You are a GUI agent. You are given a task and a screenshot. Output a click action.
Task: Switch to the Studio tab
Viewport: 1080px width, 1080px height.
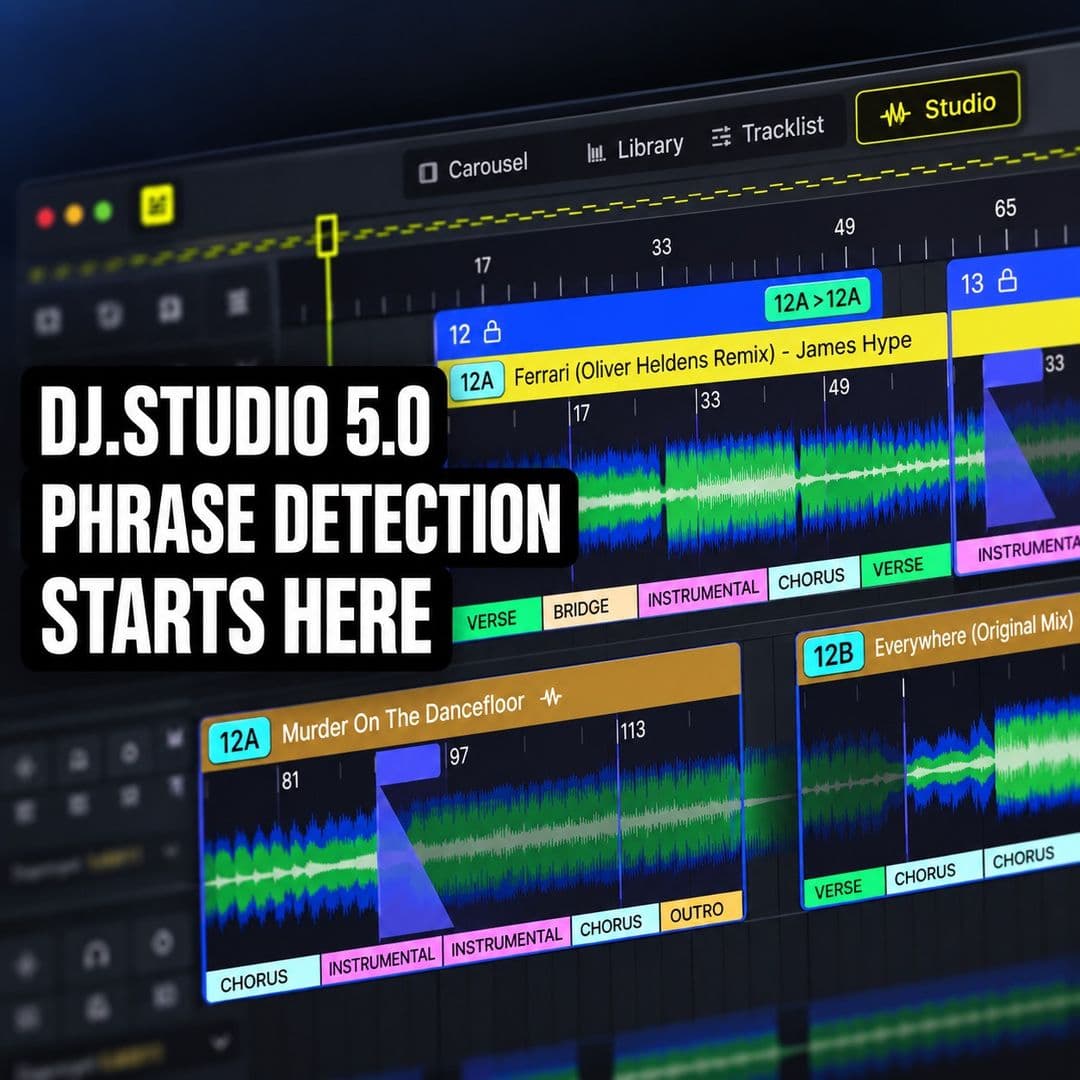937,107
